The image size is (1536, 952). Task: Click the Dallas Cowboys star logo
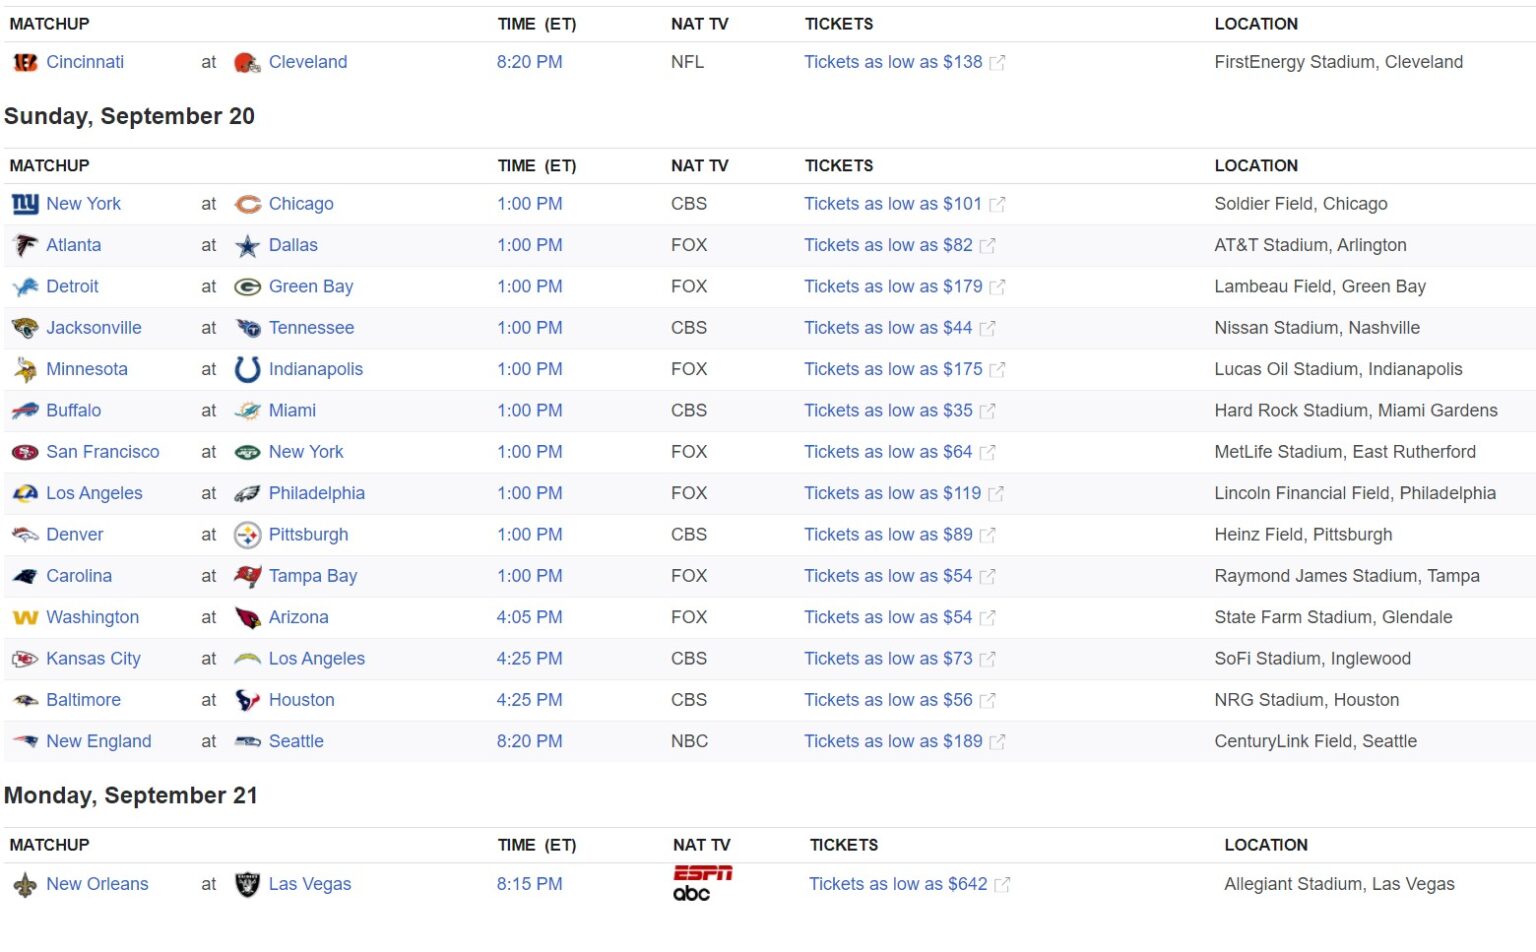point(246,245)
